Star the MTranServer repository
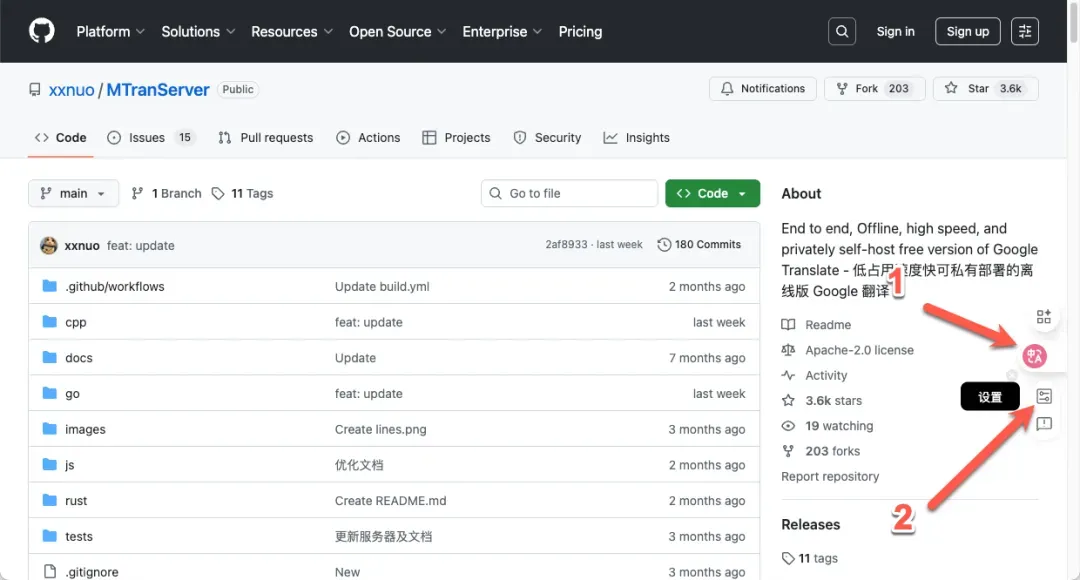The width and height of the screenshot is (1080, 580). tap(984, 89)
